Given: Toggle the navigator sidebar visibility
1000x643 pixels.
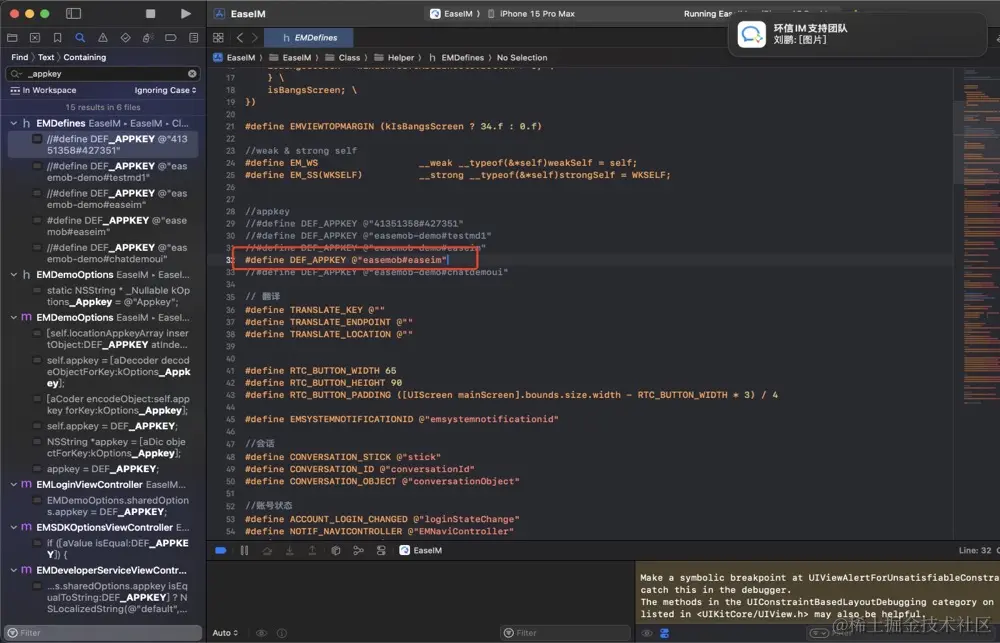Looking at the screenshot, I should click(73, 13).
